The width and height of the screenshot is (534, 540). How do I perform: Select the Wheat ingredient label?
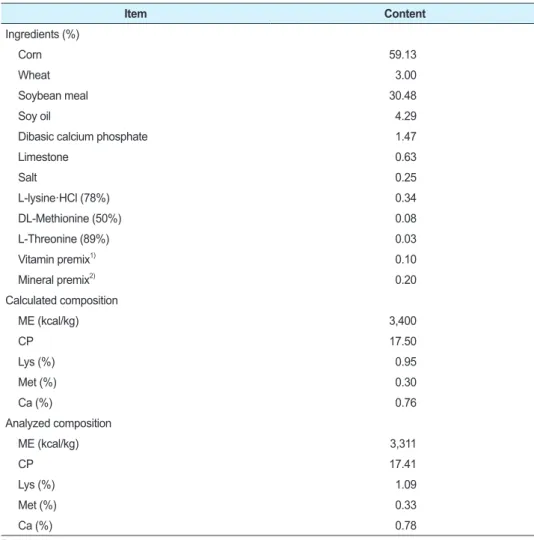click(x=34, y=75)
